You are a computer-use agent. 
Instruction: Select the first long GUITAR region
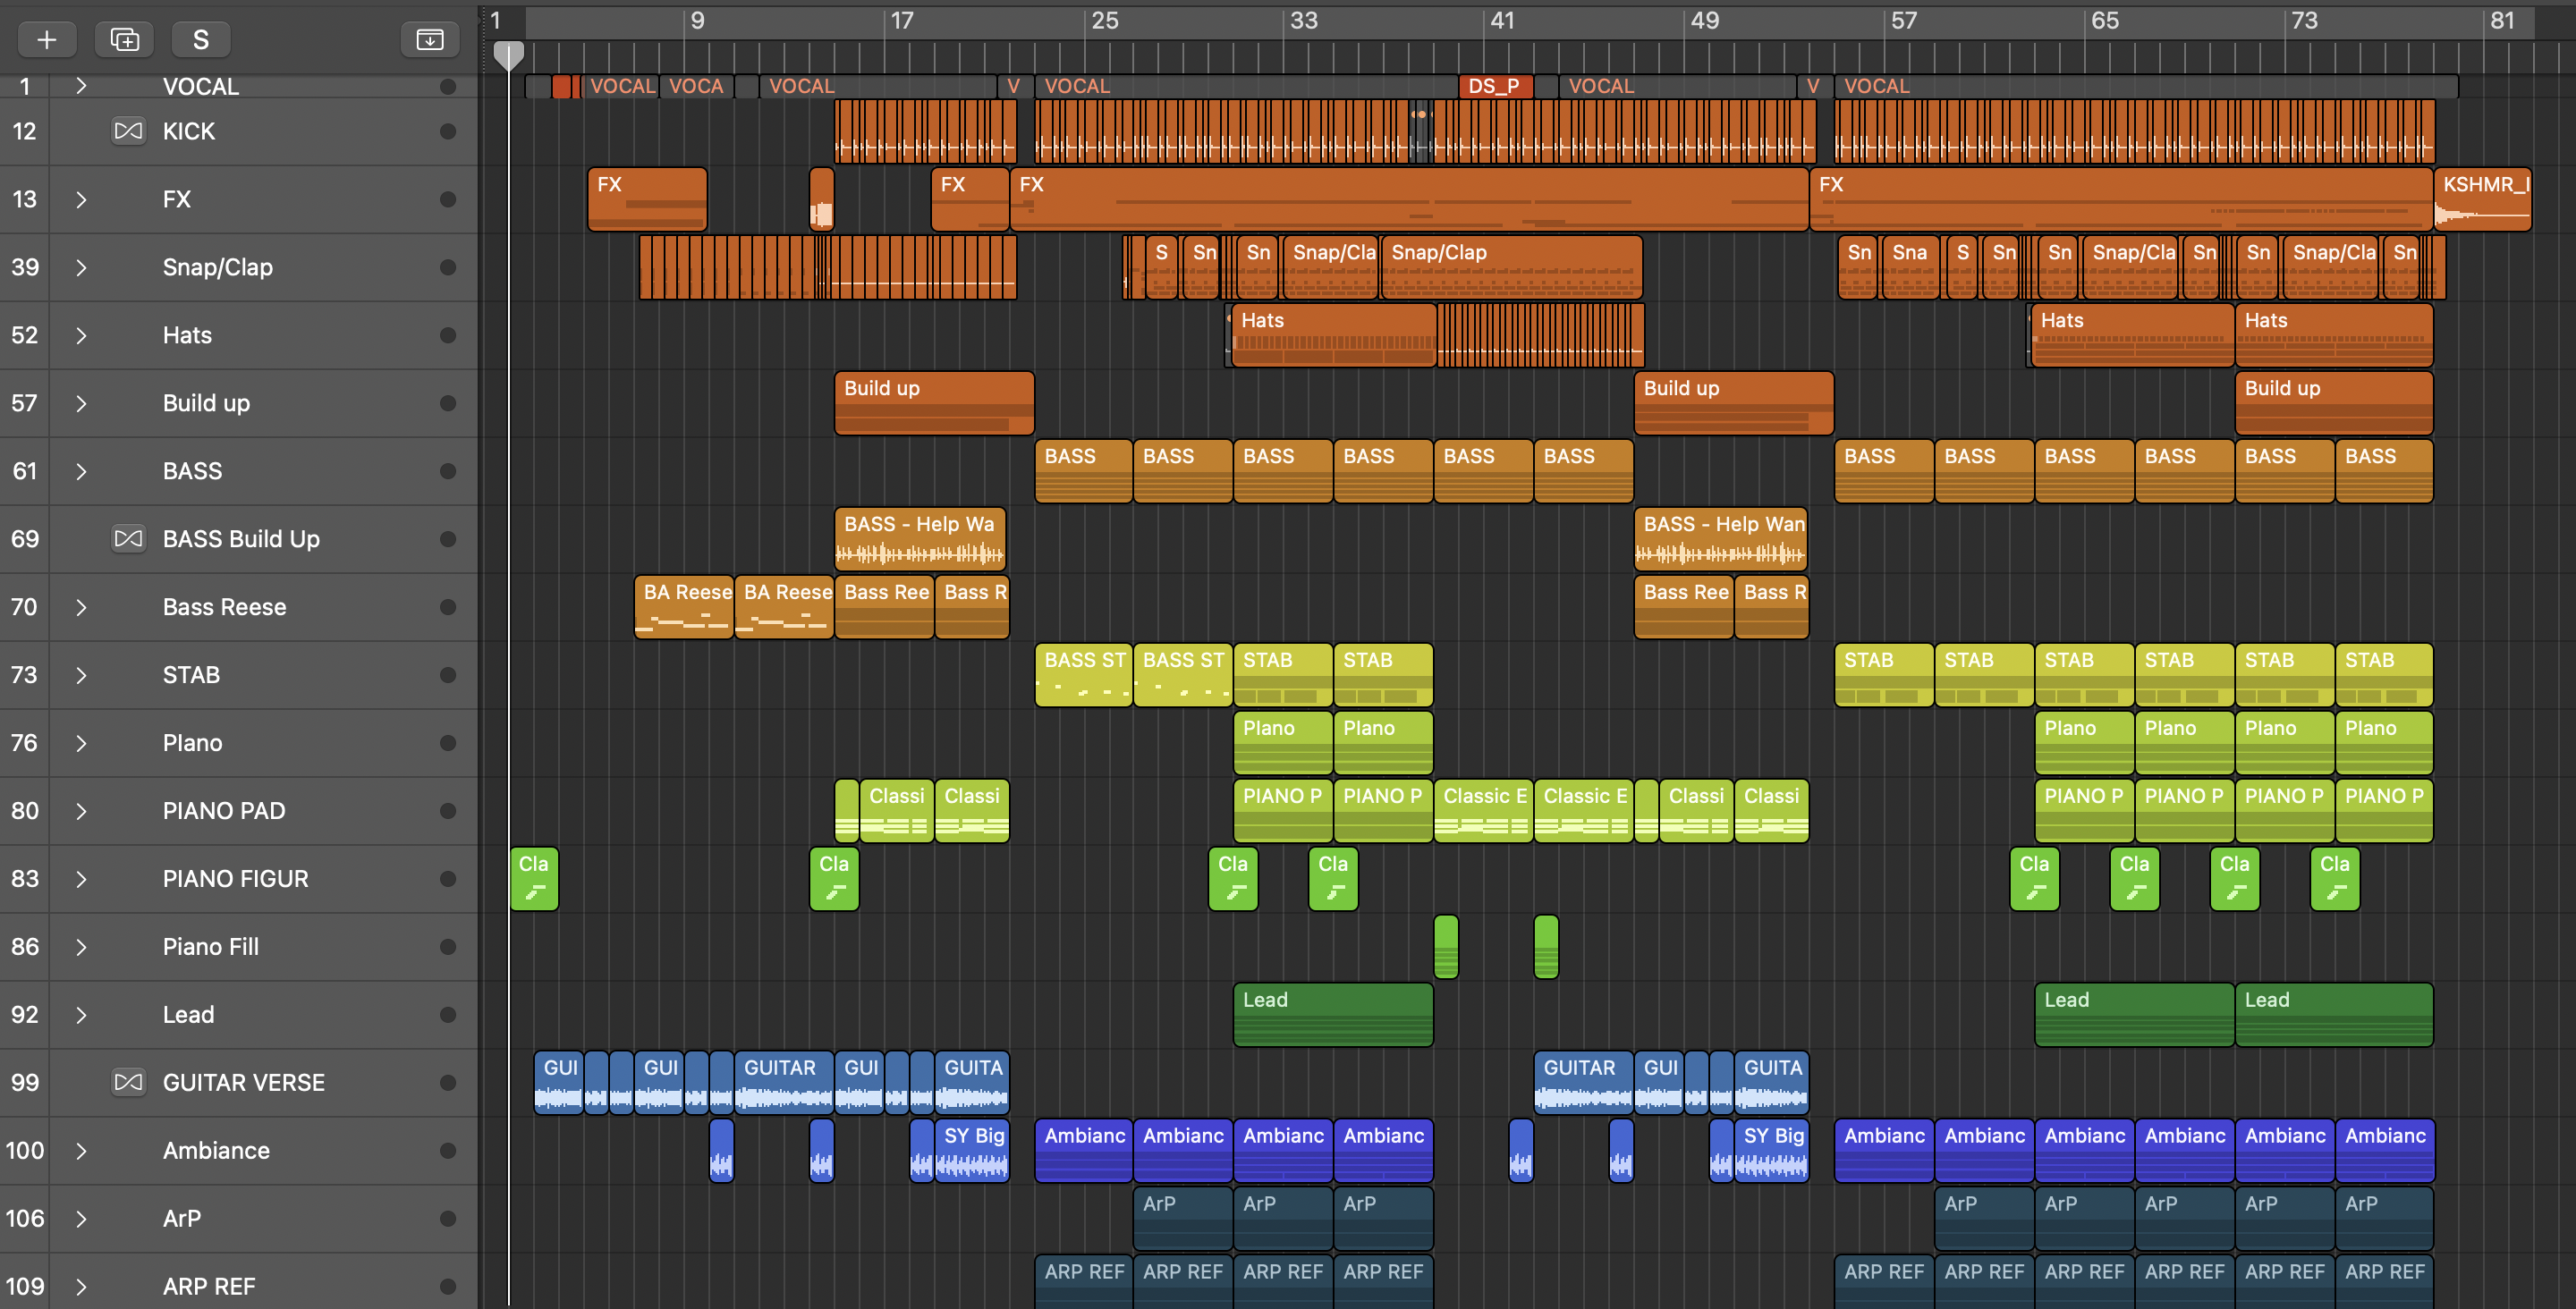(x=784, y=1083)
